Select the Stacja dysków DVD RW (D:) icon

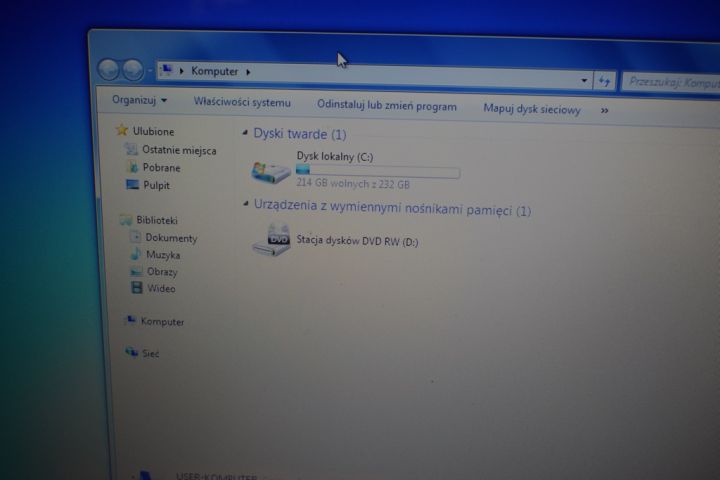click(x=271, y=240)
